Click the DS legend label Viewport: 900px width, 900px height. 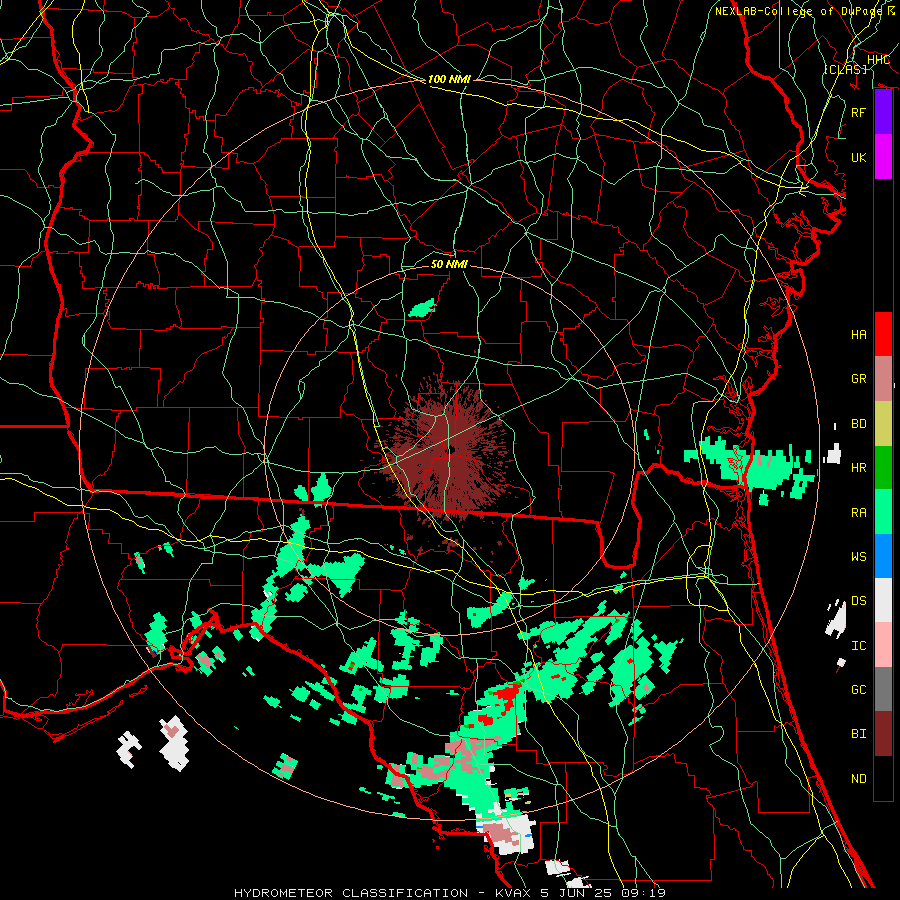coord(859,601)
